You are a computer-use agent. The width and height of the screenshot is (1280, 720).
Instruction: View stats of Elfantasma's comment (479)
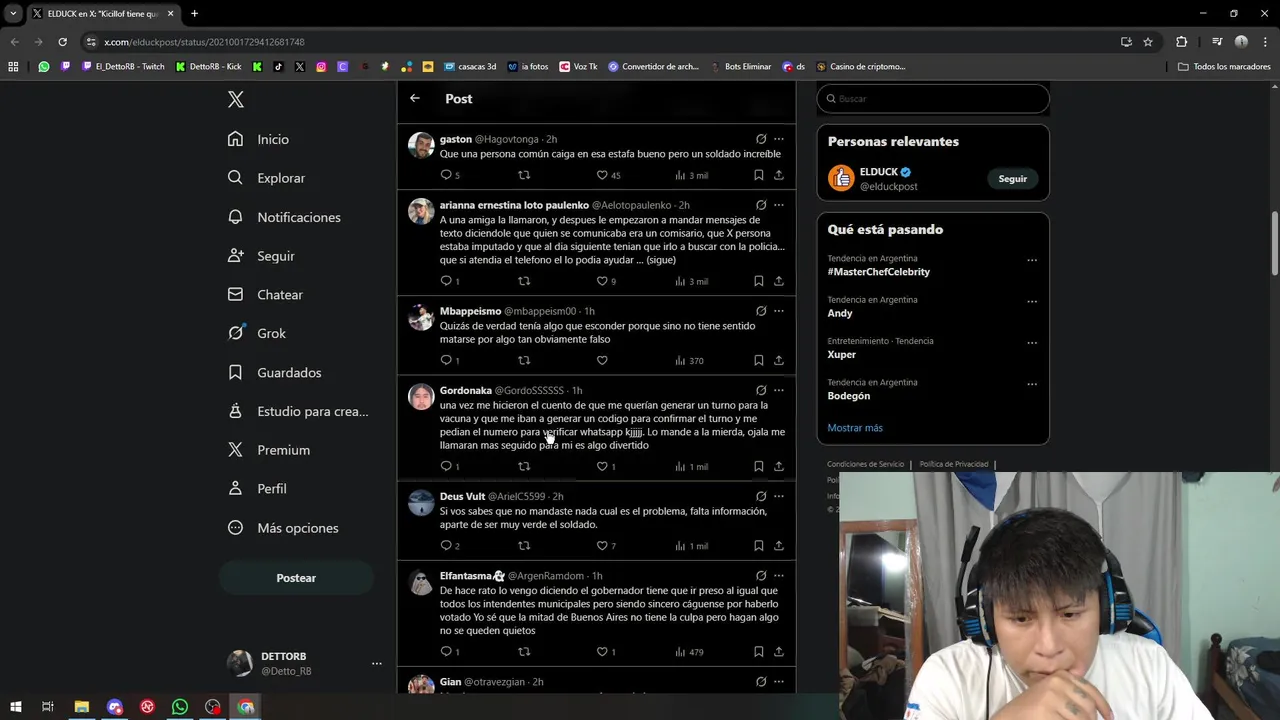(x=690, y=652)
